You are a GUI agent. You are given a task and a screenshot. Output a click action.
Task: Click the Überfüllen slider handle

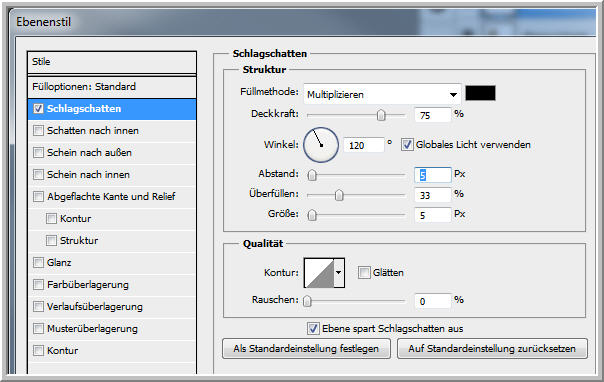pos(339,195)
